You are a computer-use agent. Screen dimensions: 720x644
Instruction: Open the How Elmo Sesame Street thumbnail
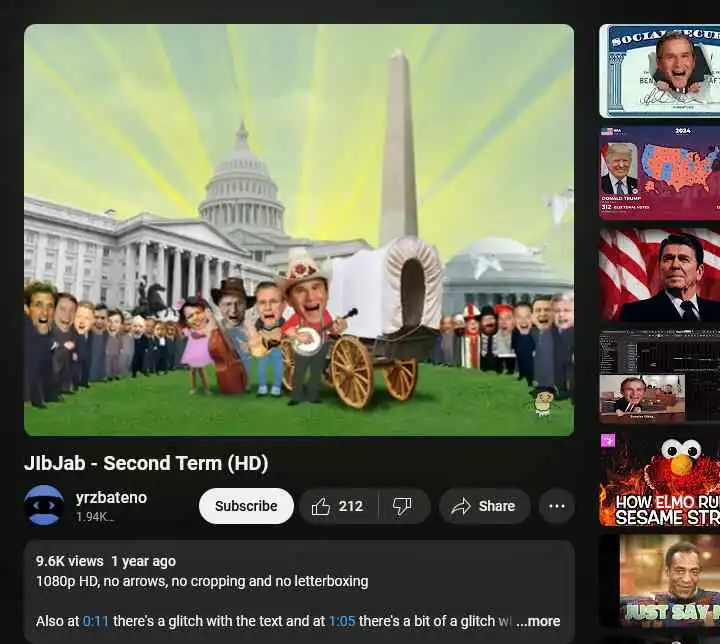pyautogui.click(x=660, y=479)
